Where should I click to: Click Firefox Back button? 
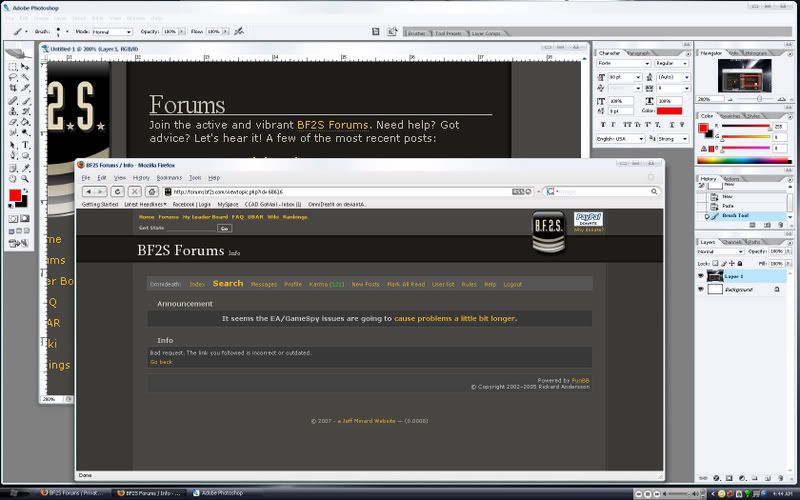coord(89,191)
